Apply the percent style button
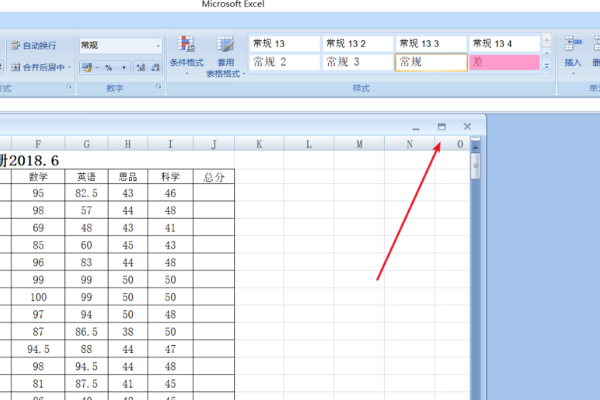 click(109, 68)
